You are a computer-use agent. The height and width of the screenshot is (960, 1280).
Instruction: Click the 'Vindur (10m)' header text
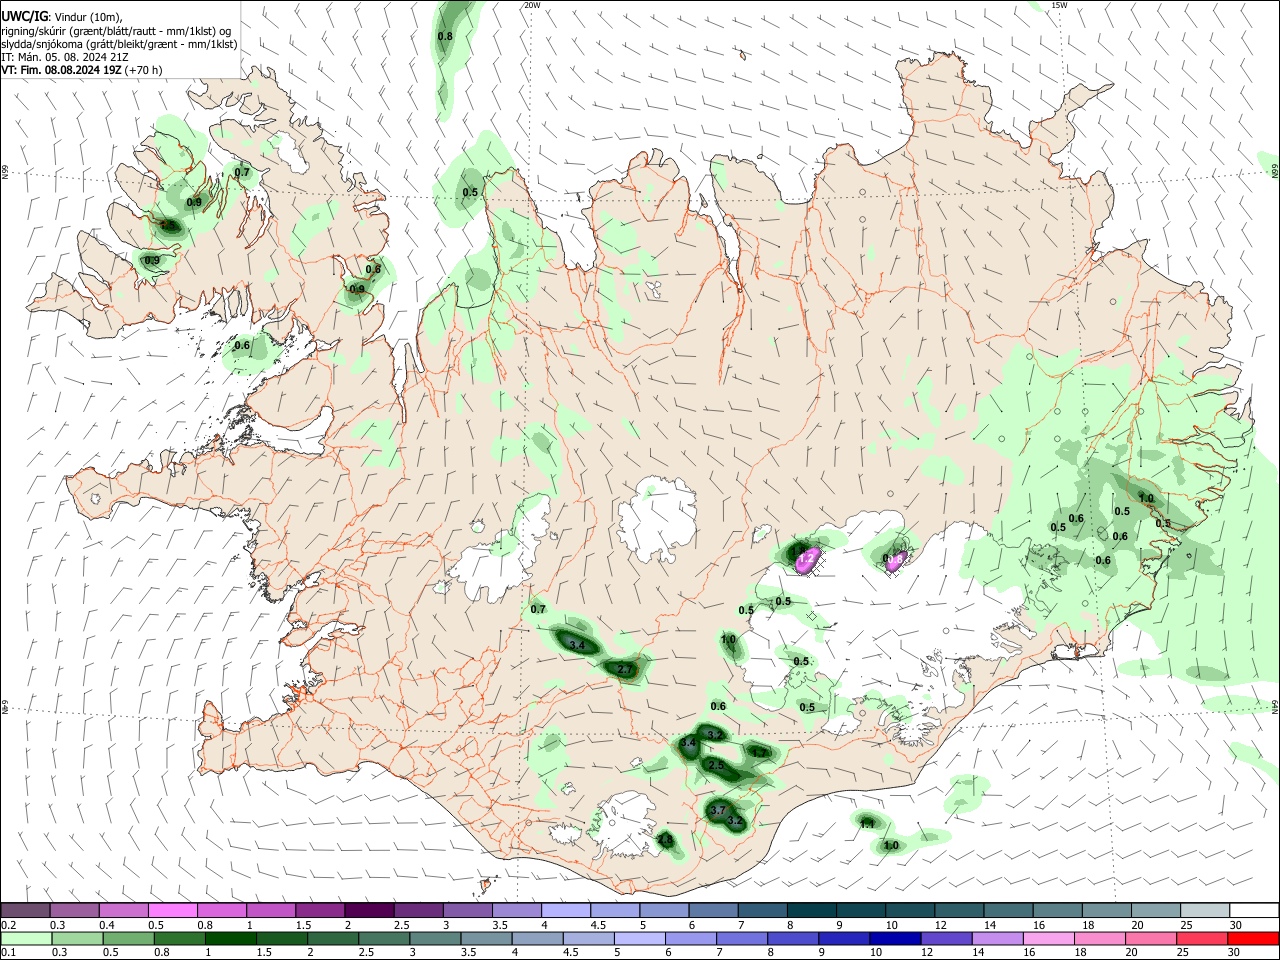pos(87,18)
